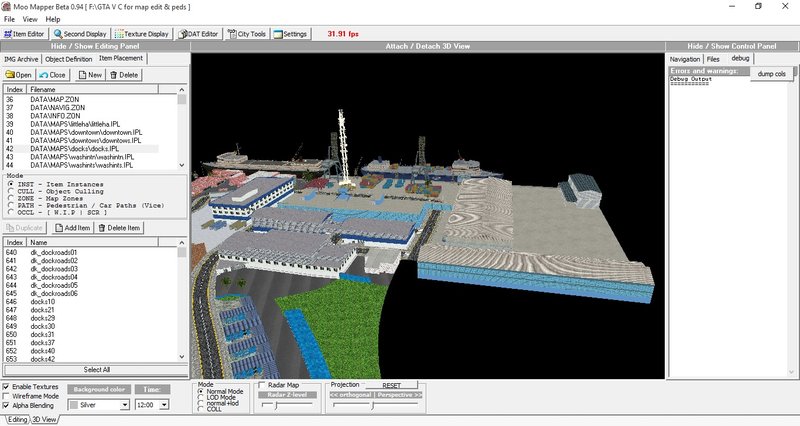Click item list scroll-up arrow
Viewport: 800px width, 426px height.
182,242
